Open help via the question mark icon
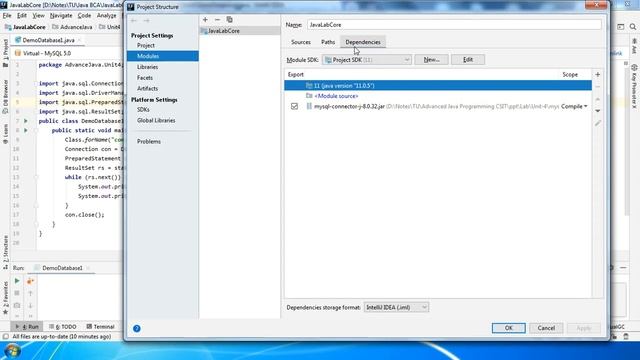 pyautogui.click(x=137, y=328)
